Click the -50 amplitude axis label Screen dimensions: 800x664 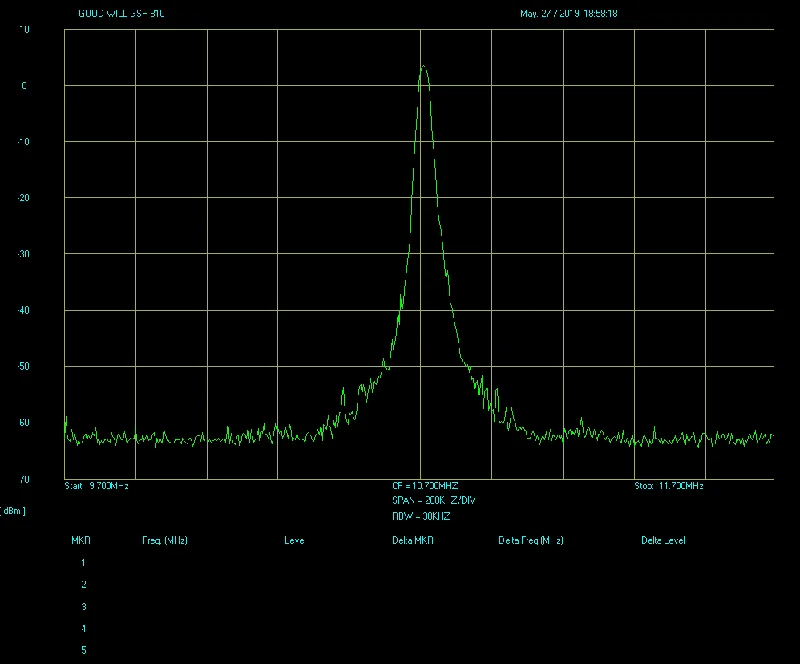(23, 366)
